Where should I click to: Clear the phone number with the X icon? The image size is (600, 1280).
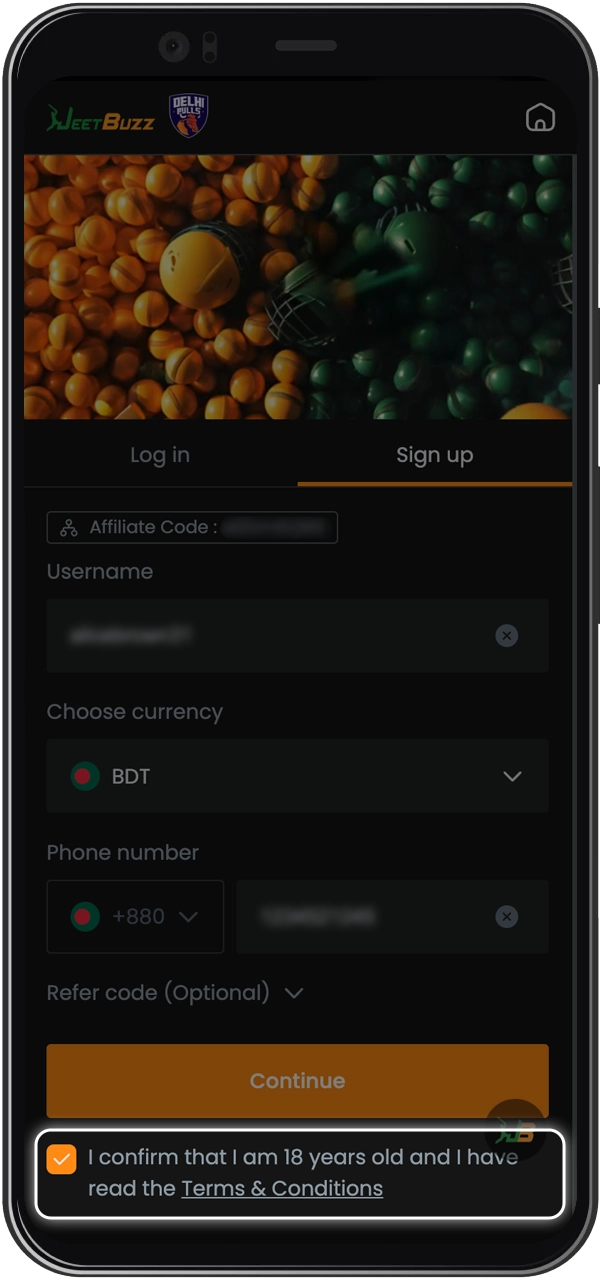507,917
